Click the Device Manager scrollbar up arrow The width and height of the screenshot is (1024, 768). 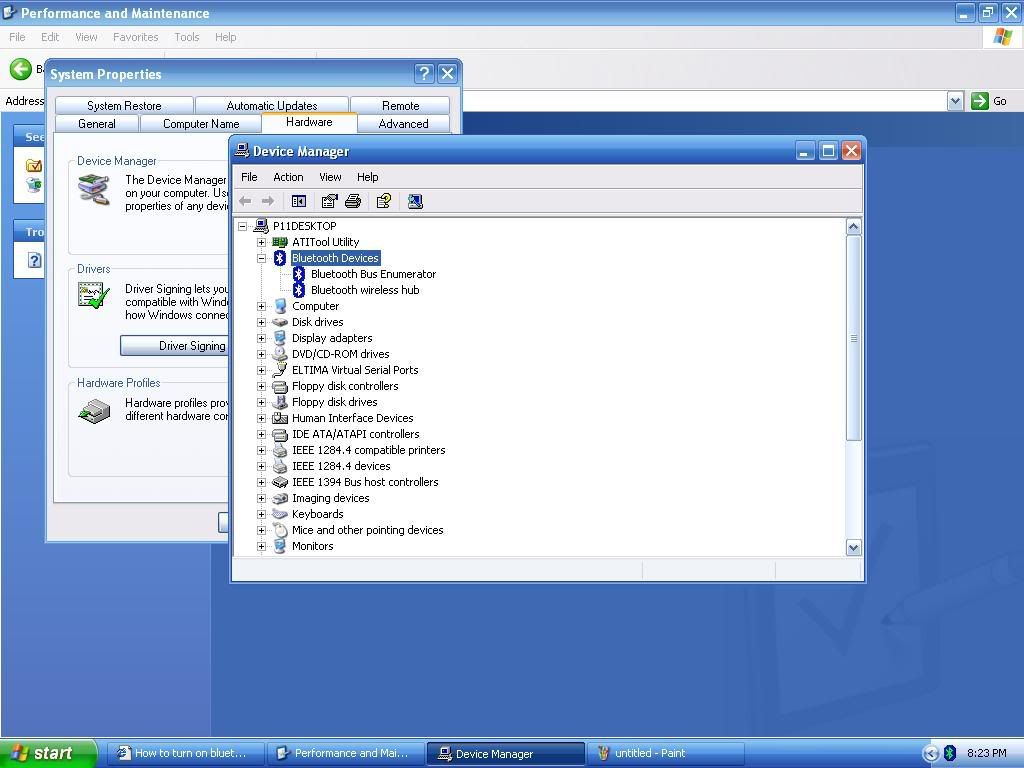(x=854, y=227)
